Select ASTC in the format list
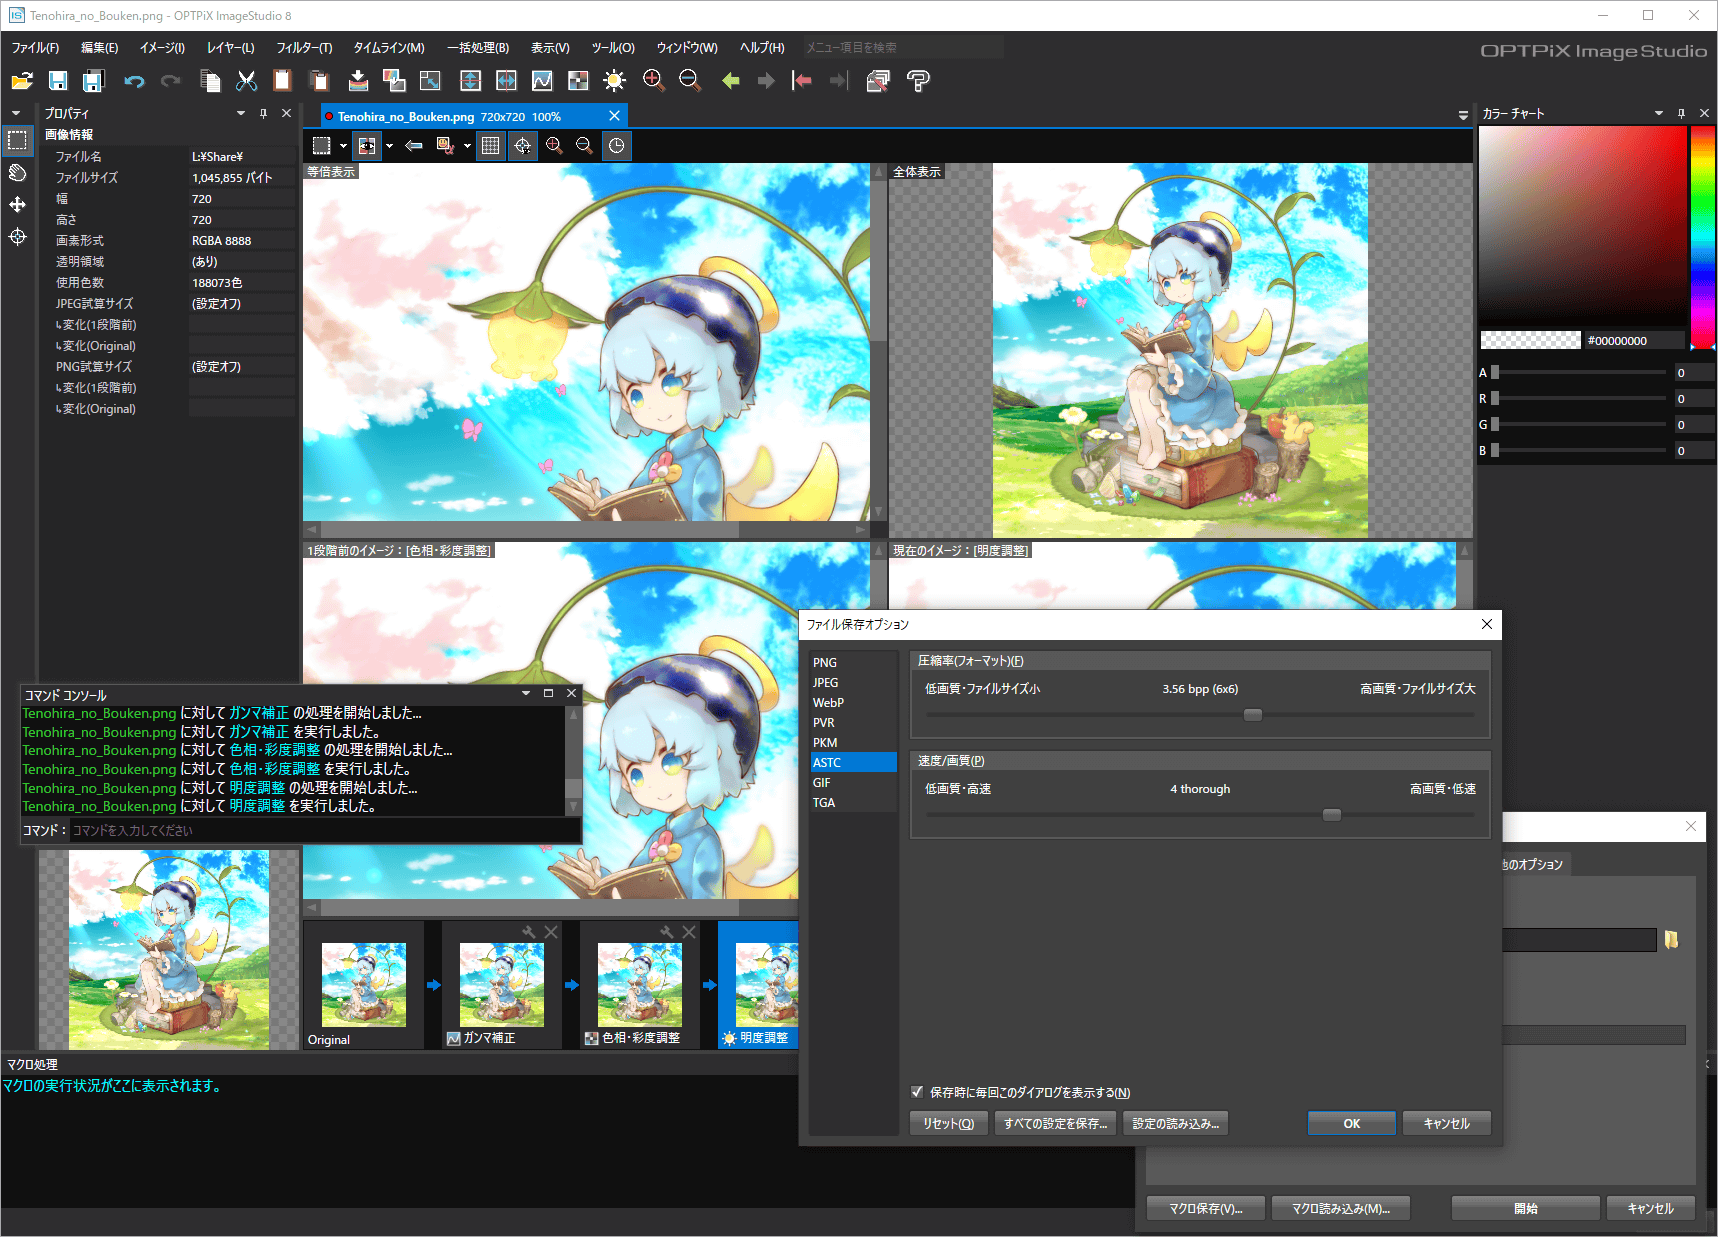 [853, 762]
